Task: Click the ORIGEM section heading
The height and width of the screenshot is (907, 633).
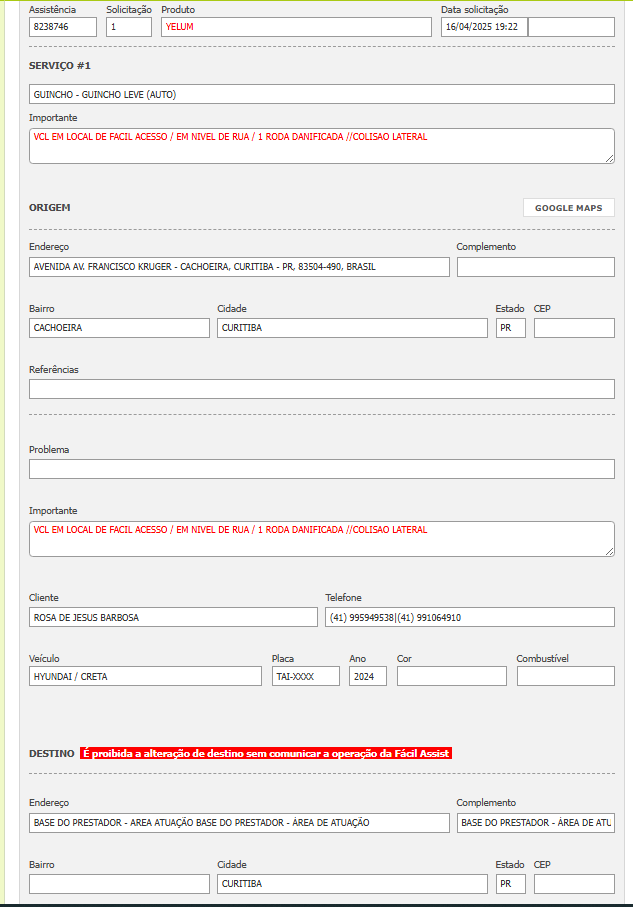Action: [50, 208]
